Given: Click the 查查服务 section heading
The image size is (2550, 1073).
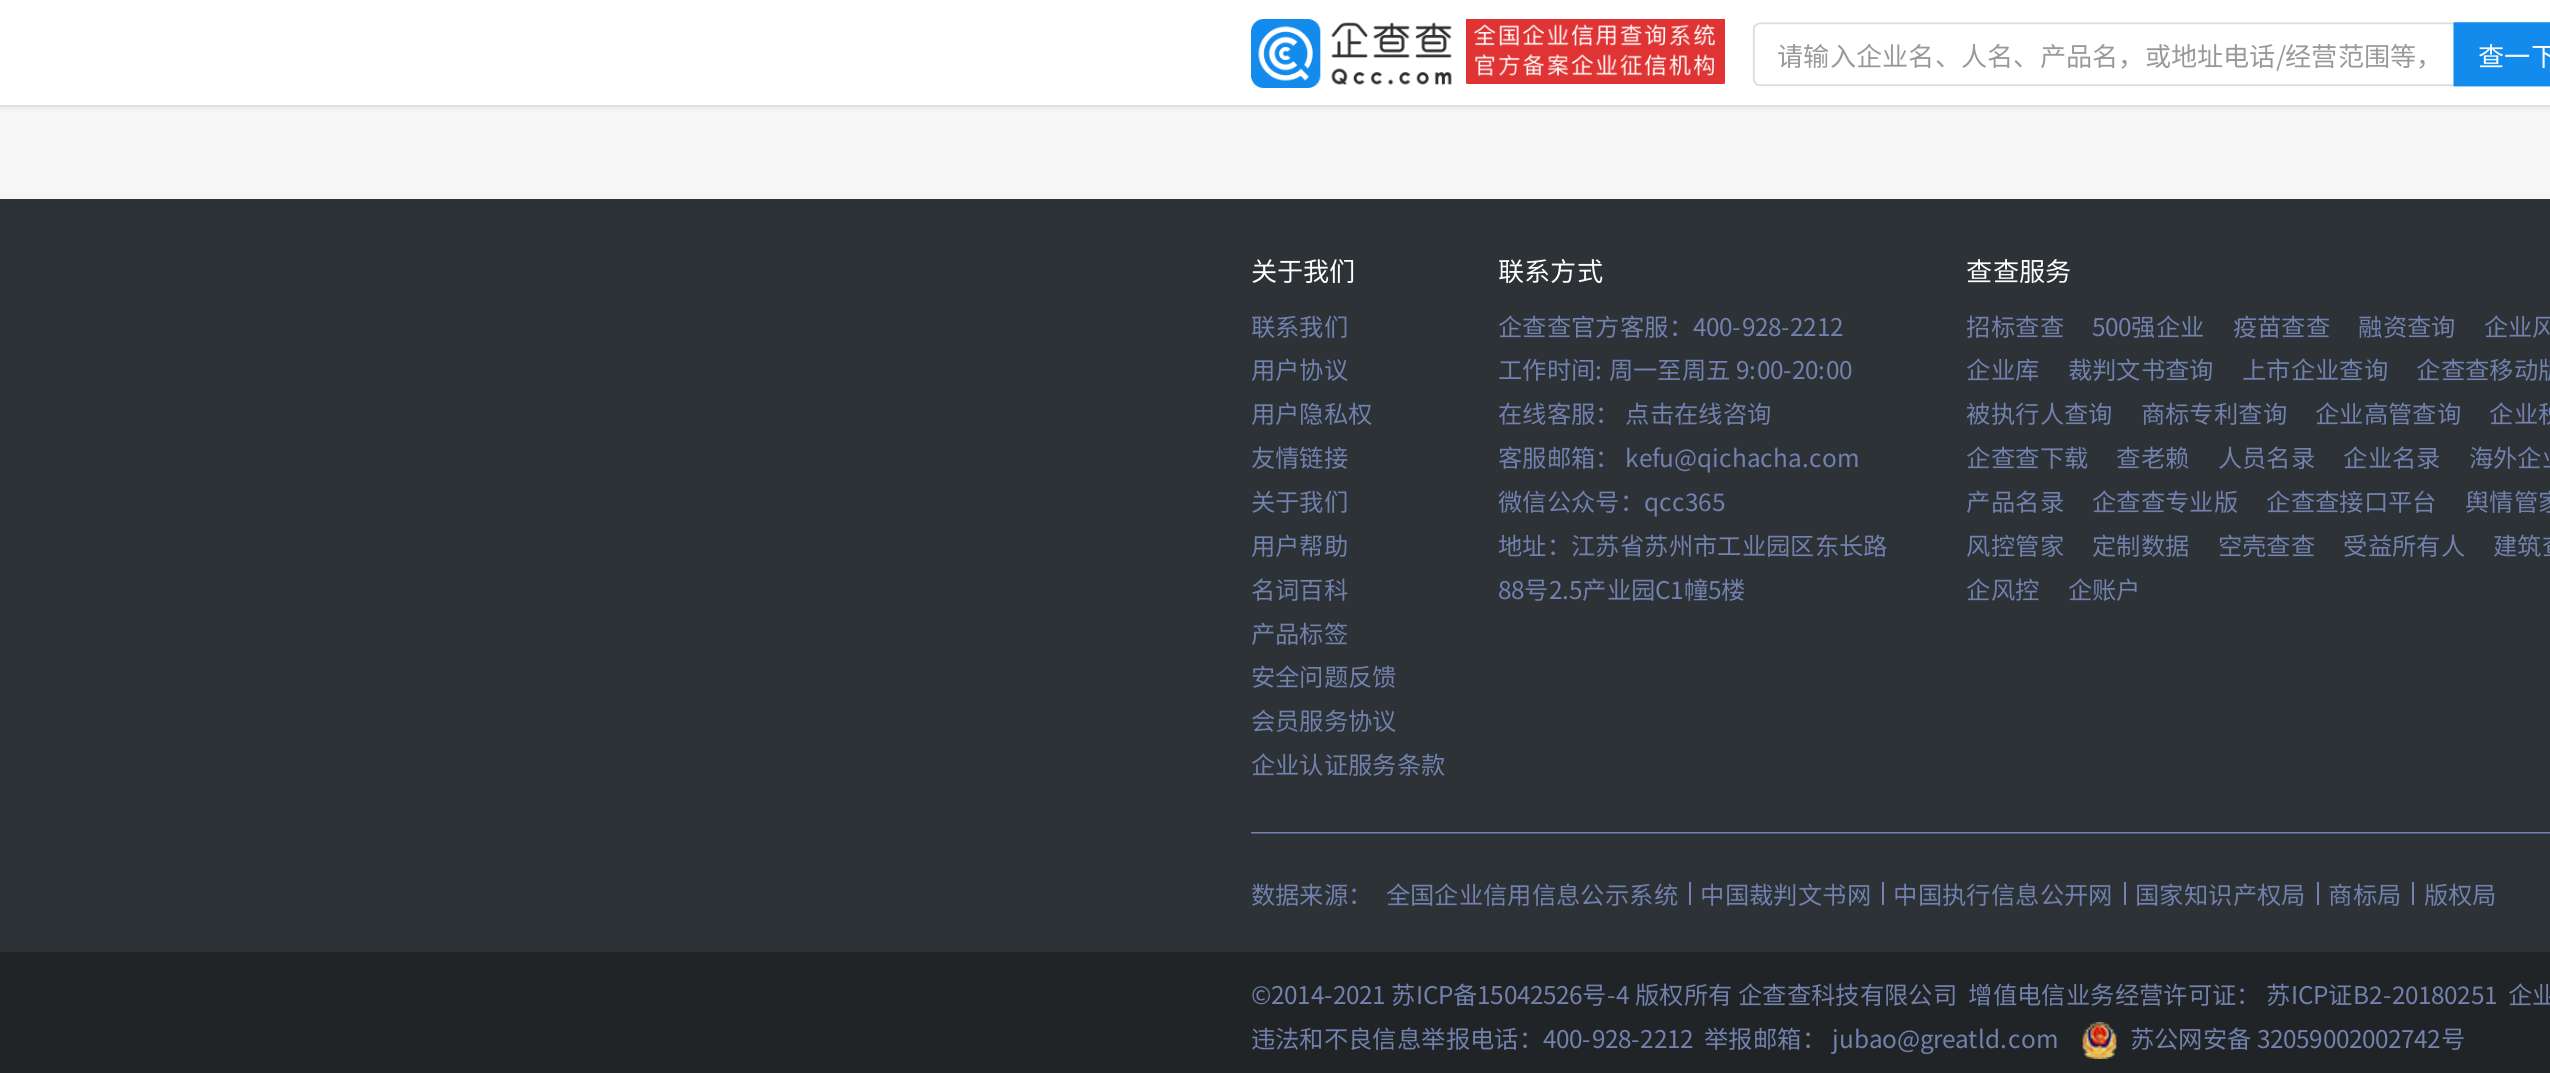Looking at the screenshot, I should coord(2018,271).
